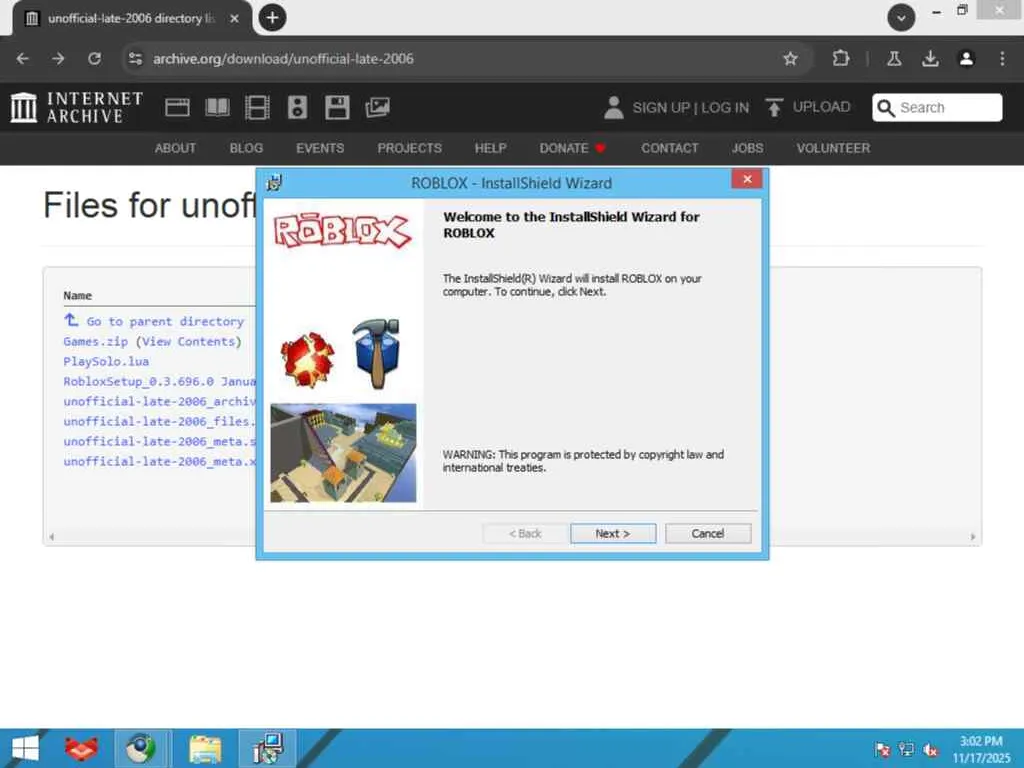Open the BLOG menu item

[246, 148]
